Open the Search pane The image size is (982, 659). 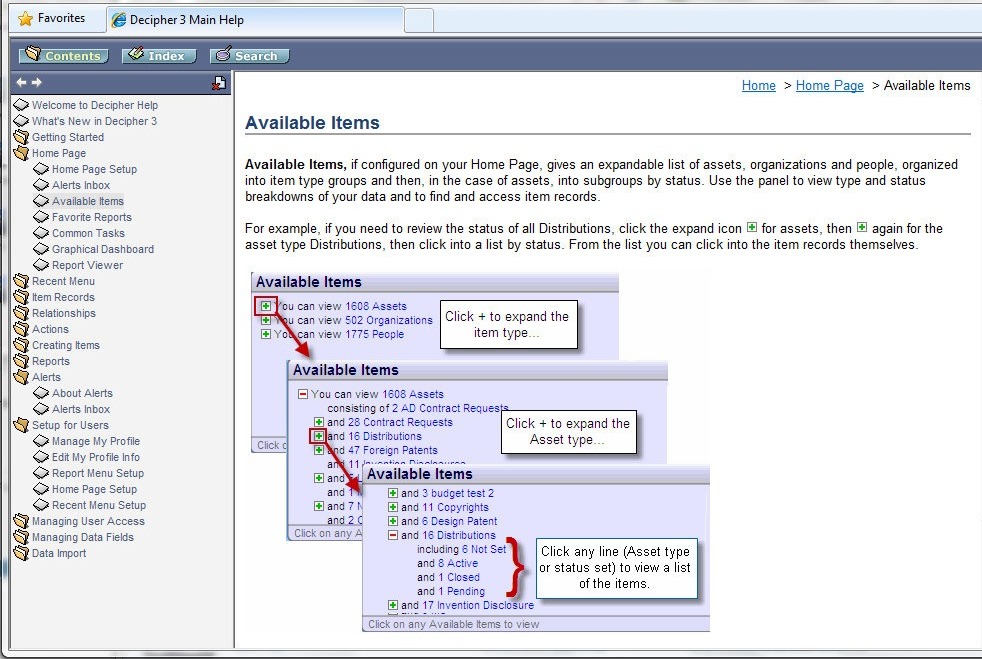click(x=249, y=55)
